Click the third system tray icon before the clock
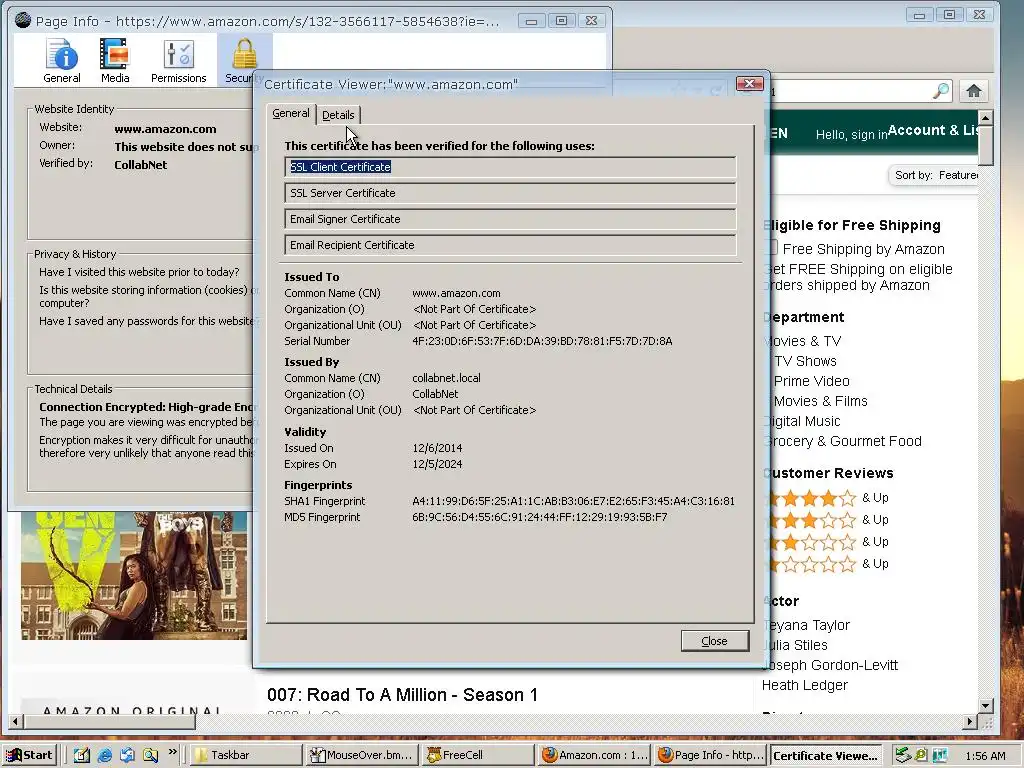Image resolution: width=1024 pixels, height=768 pixels. 940,756
